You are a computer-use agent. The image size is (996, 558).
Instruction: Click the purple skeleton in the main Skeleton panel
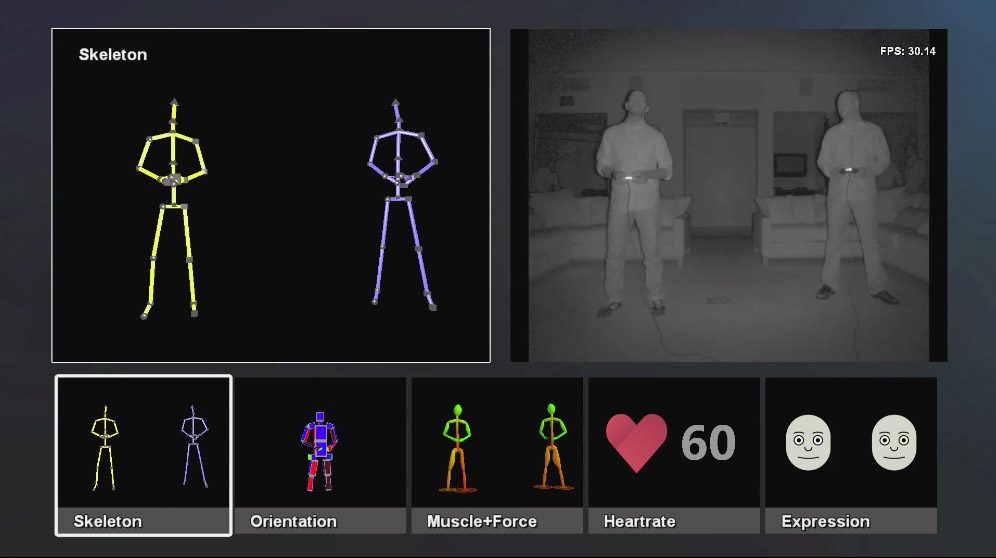(402, 205)
